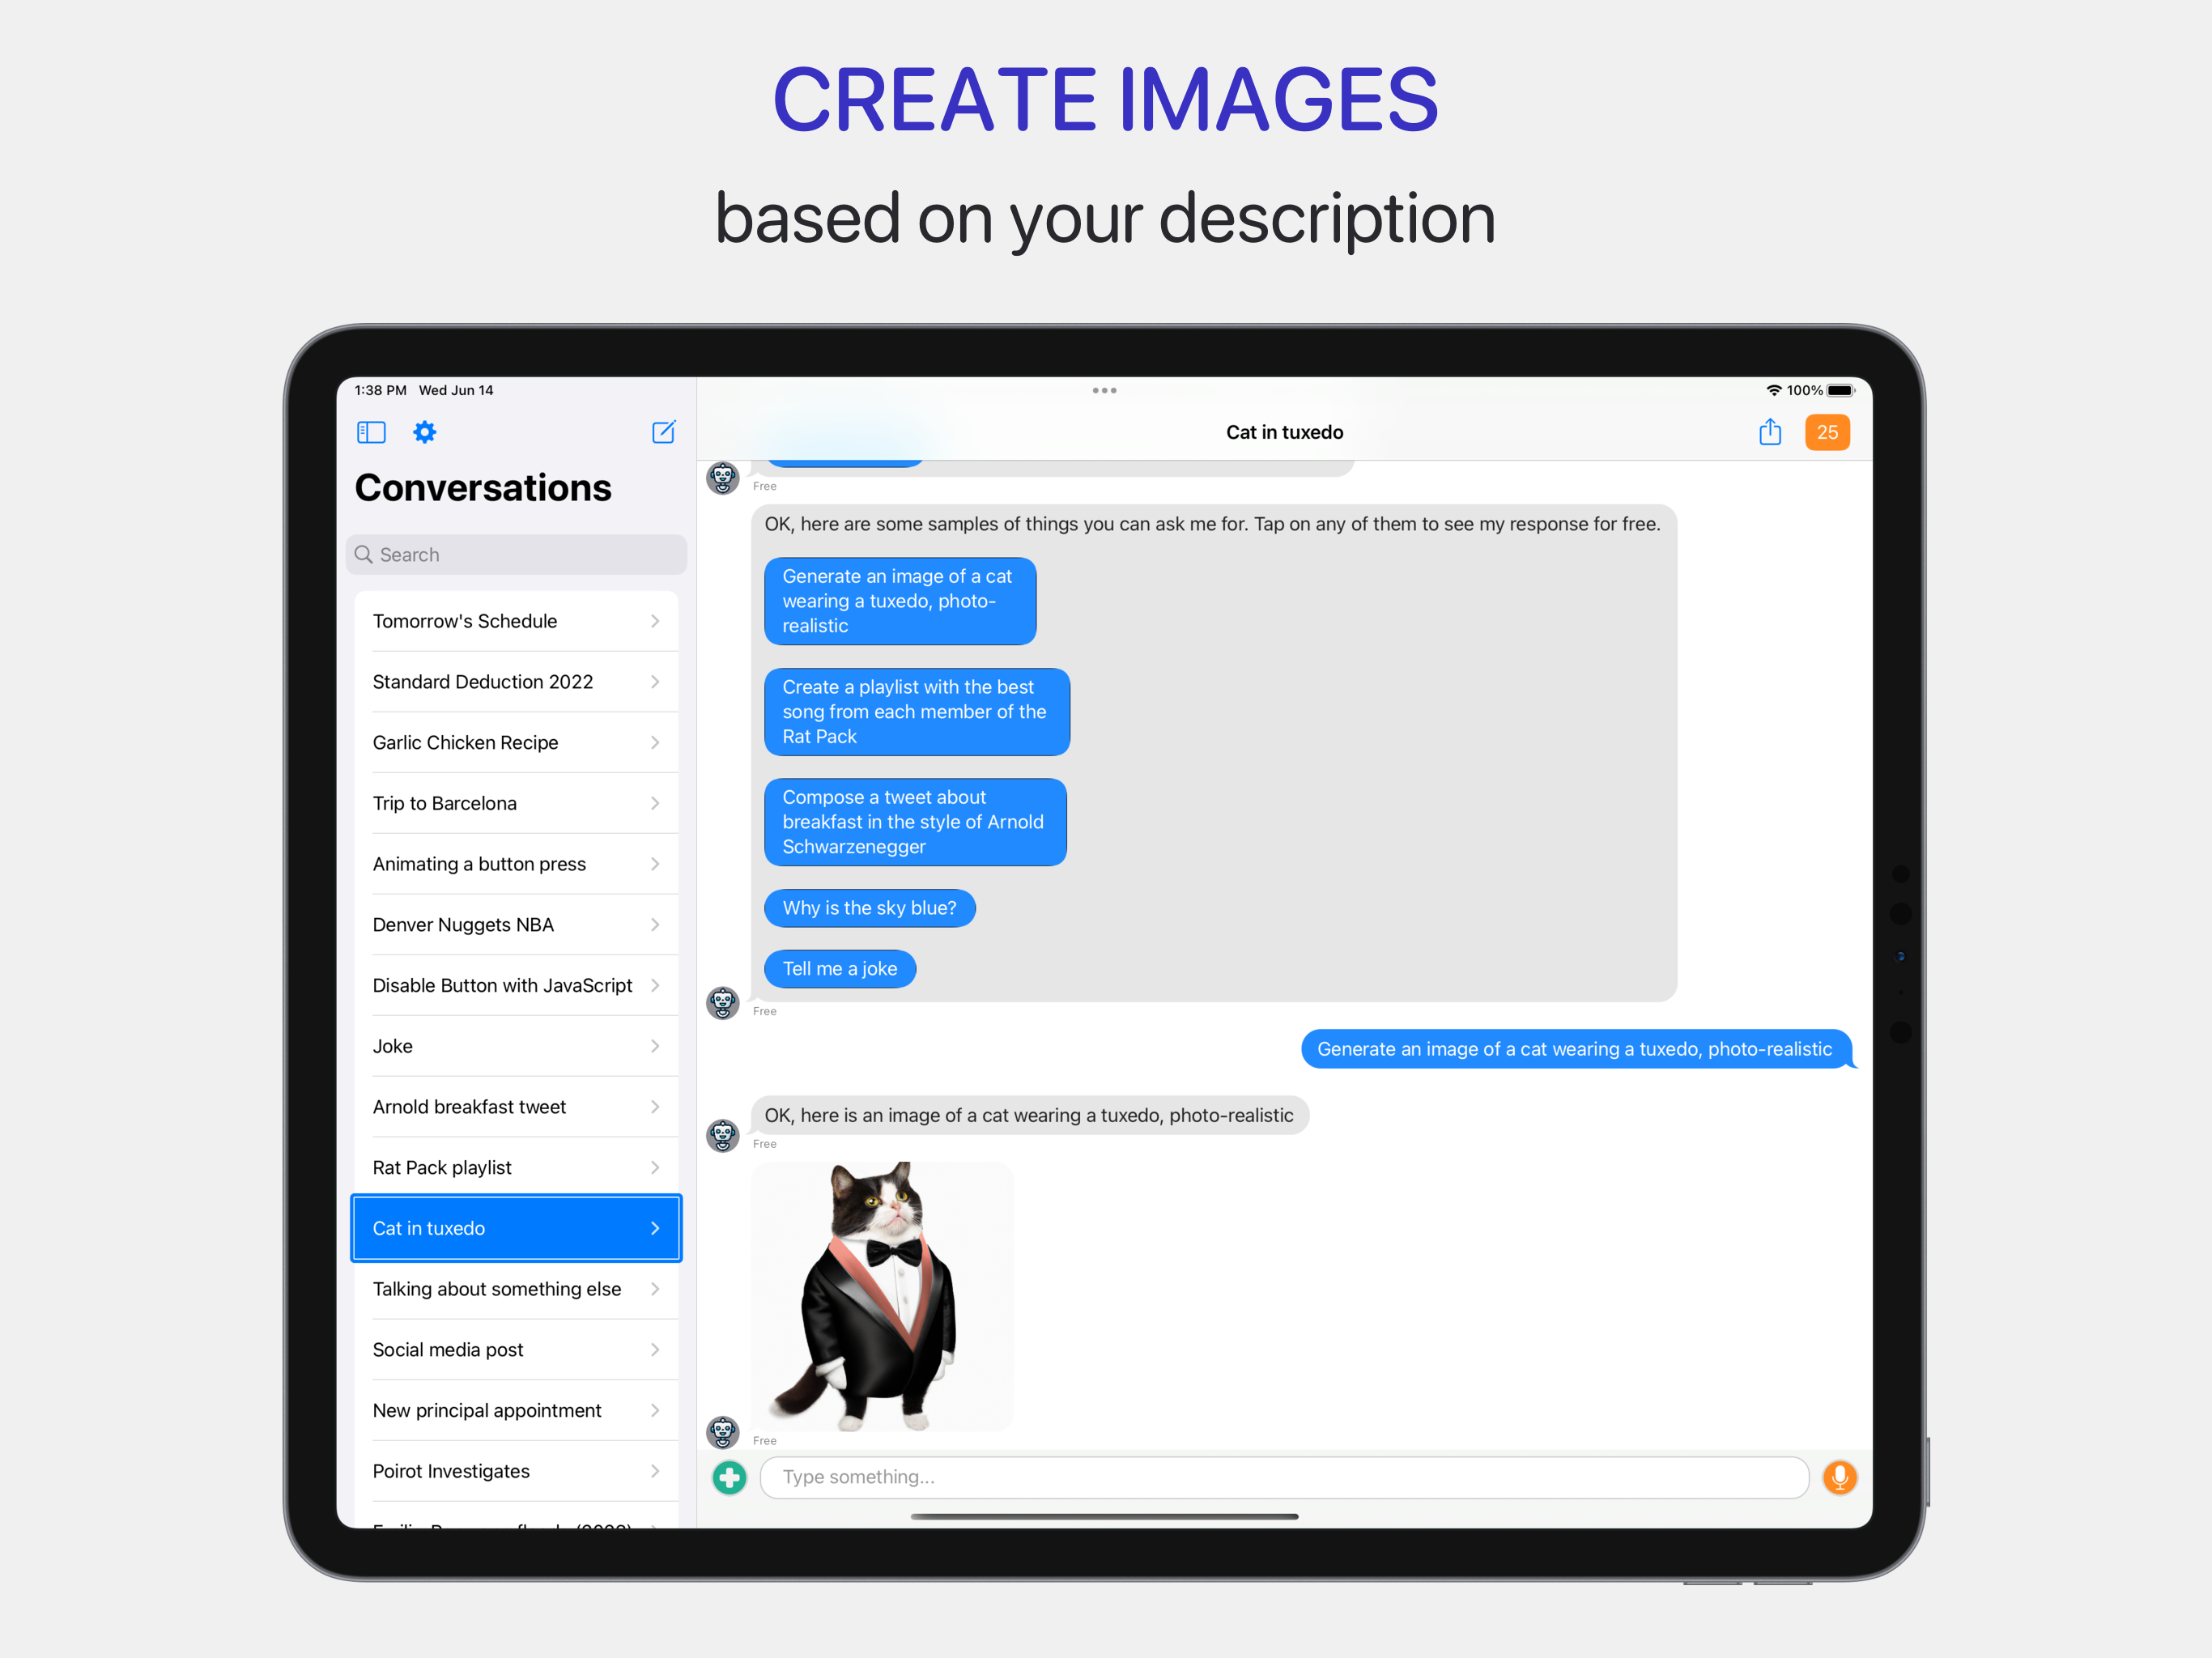Click the orange badge notification count icon
Image resolution: width=2212 pixels, height=1658 pixels.
[1829, 432]
